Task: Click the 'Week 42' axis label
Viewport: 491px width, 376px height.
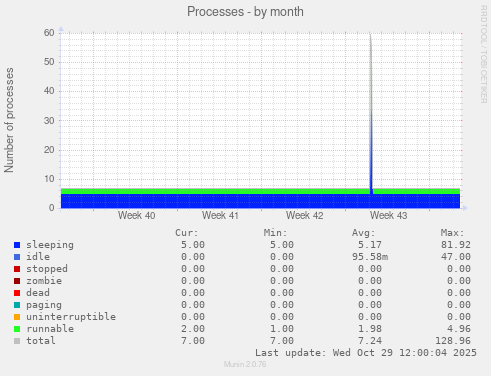Action: tap(304, 216)
